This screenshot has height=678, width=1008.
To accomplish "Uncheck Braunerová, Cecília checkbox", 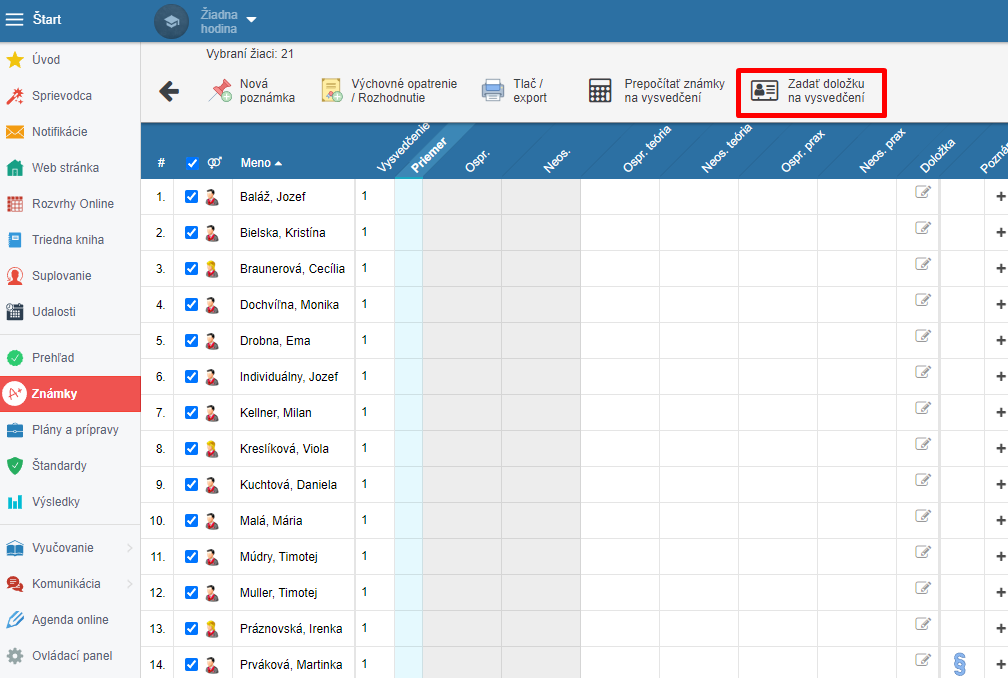I will (192, 269).
